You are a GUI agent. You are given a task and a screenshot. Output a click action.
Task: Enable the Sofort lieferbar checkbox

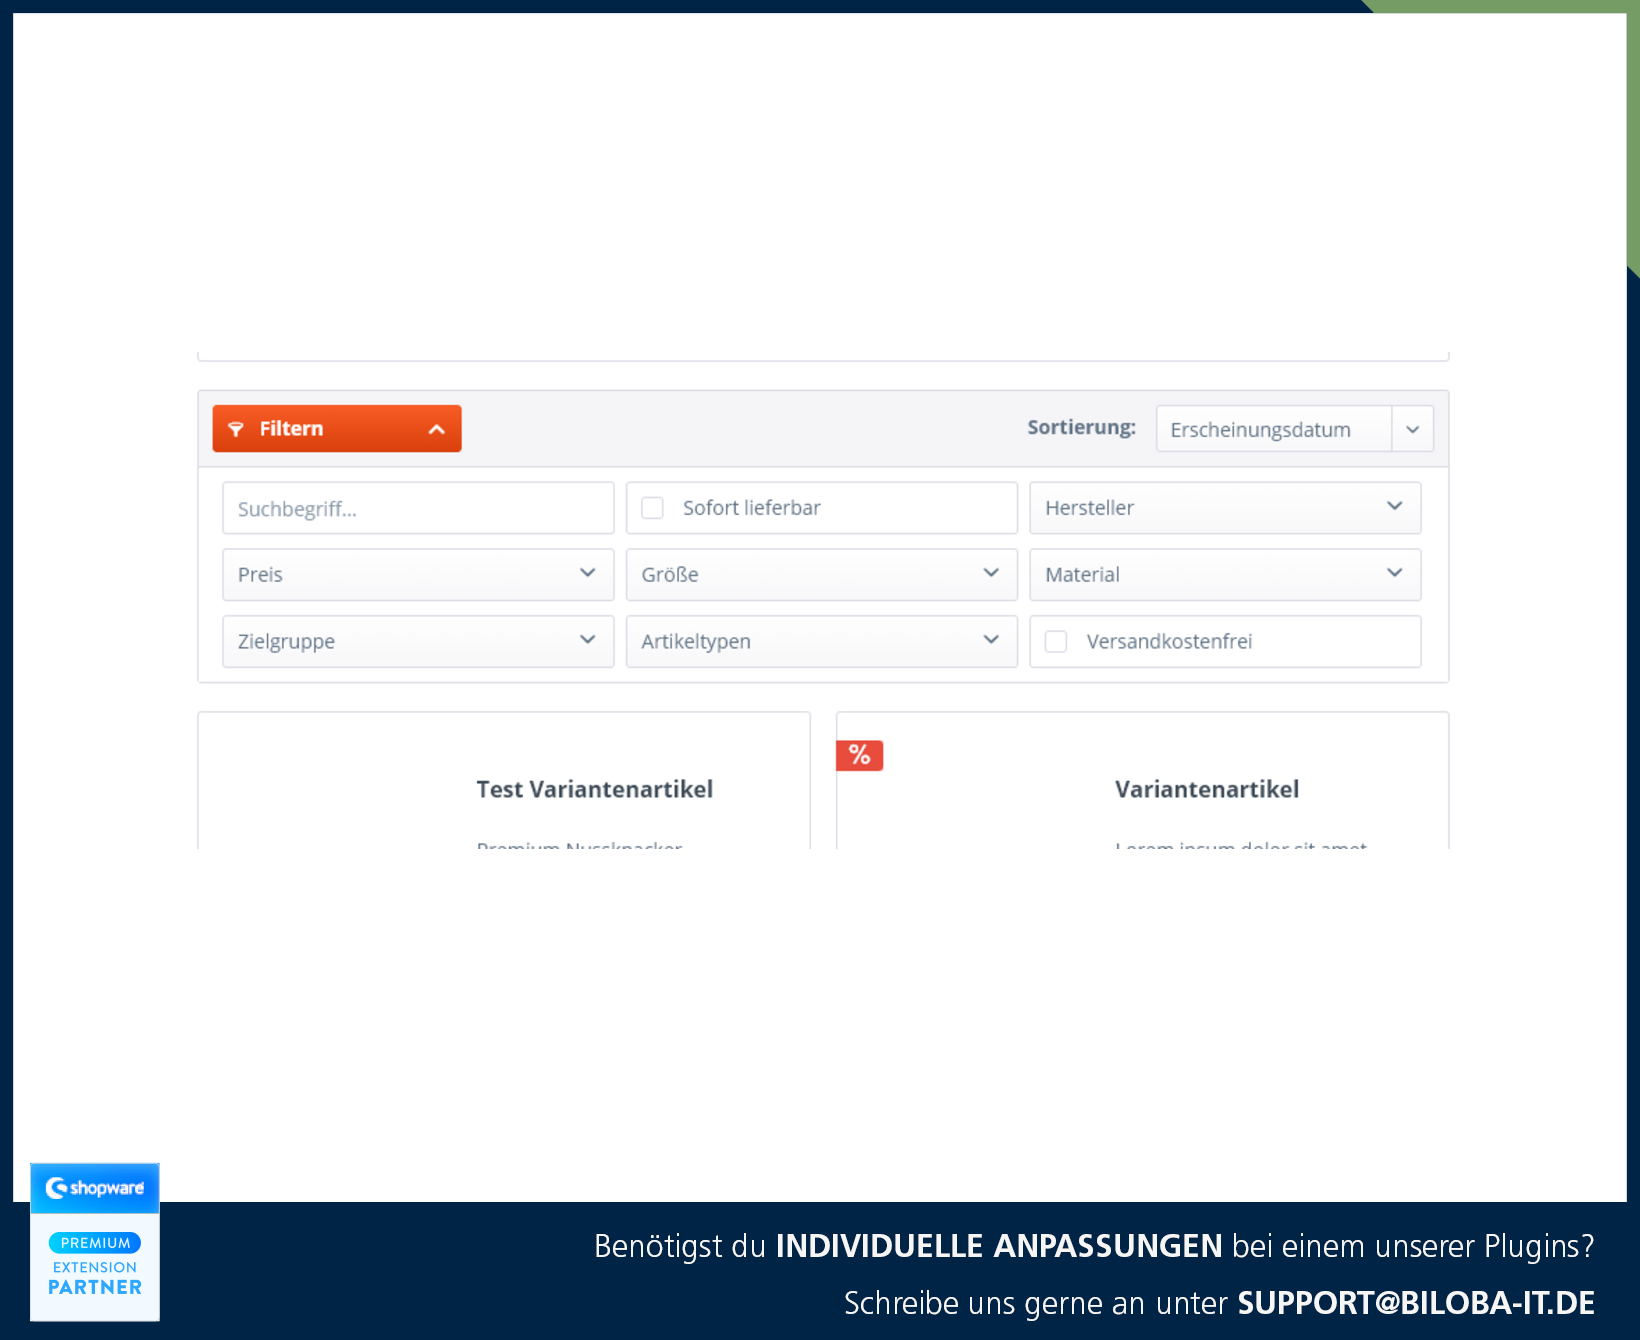(652, 508)
